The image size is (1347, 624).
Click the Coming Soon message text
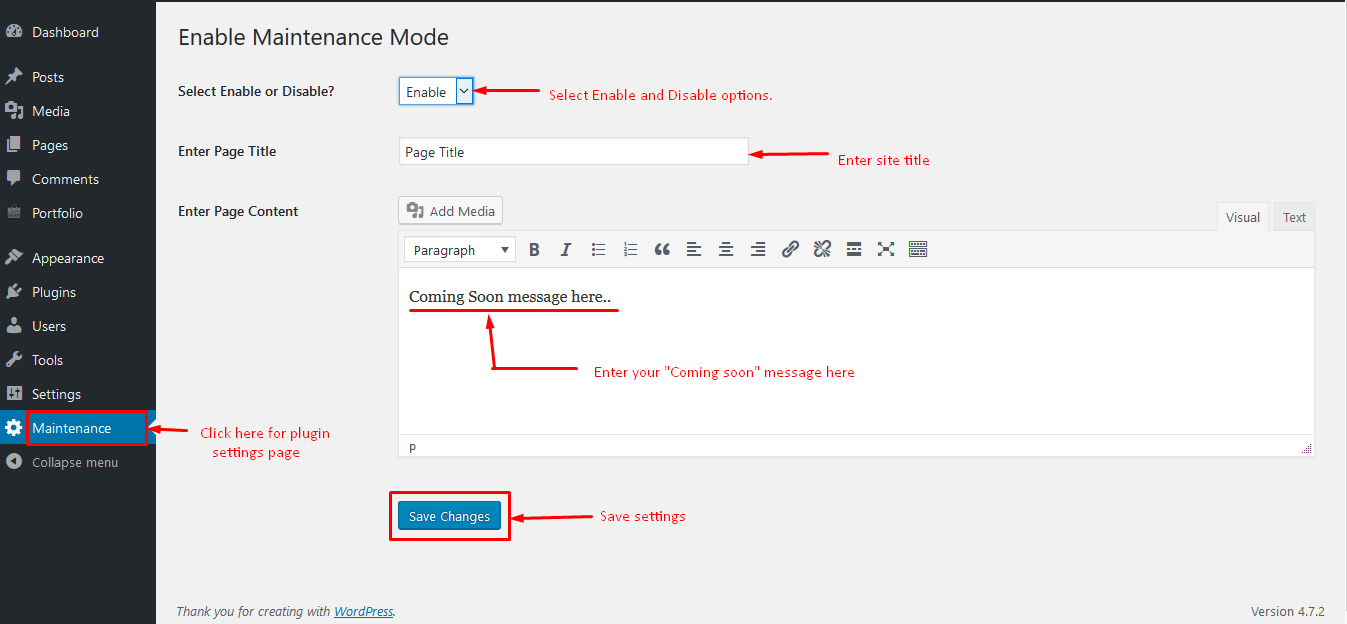point(509,297)
